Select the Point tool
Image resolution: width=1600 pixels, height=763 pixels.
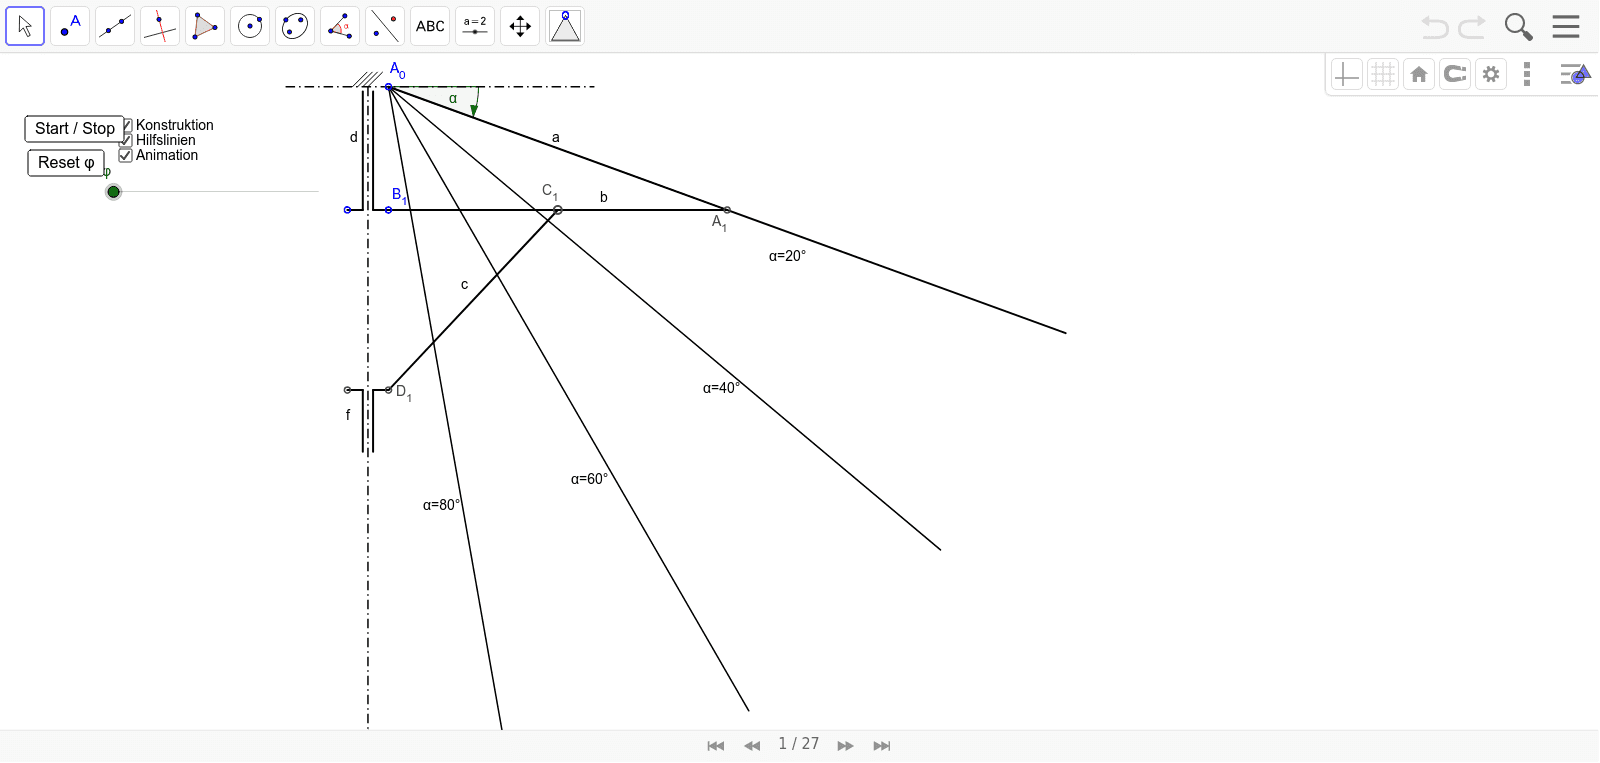(70, 26)
